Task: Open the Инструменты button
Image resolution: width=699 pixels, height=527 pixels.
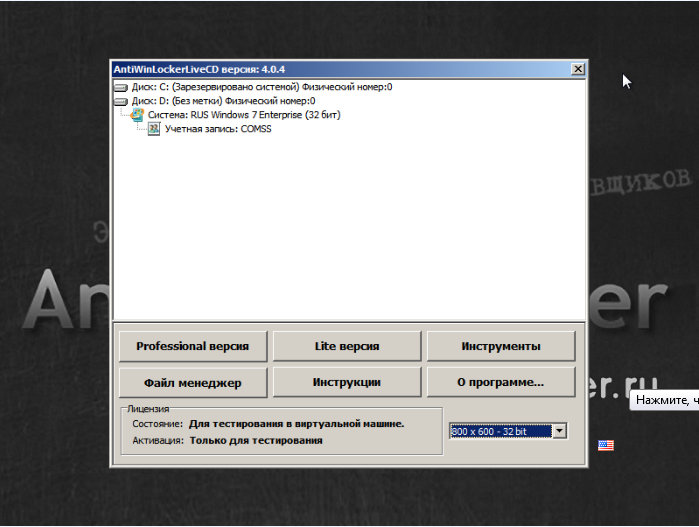Action: 501,346
